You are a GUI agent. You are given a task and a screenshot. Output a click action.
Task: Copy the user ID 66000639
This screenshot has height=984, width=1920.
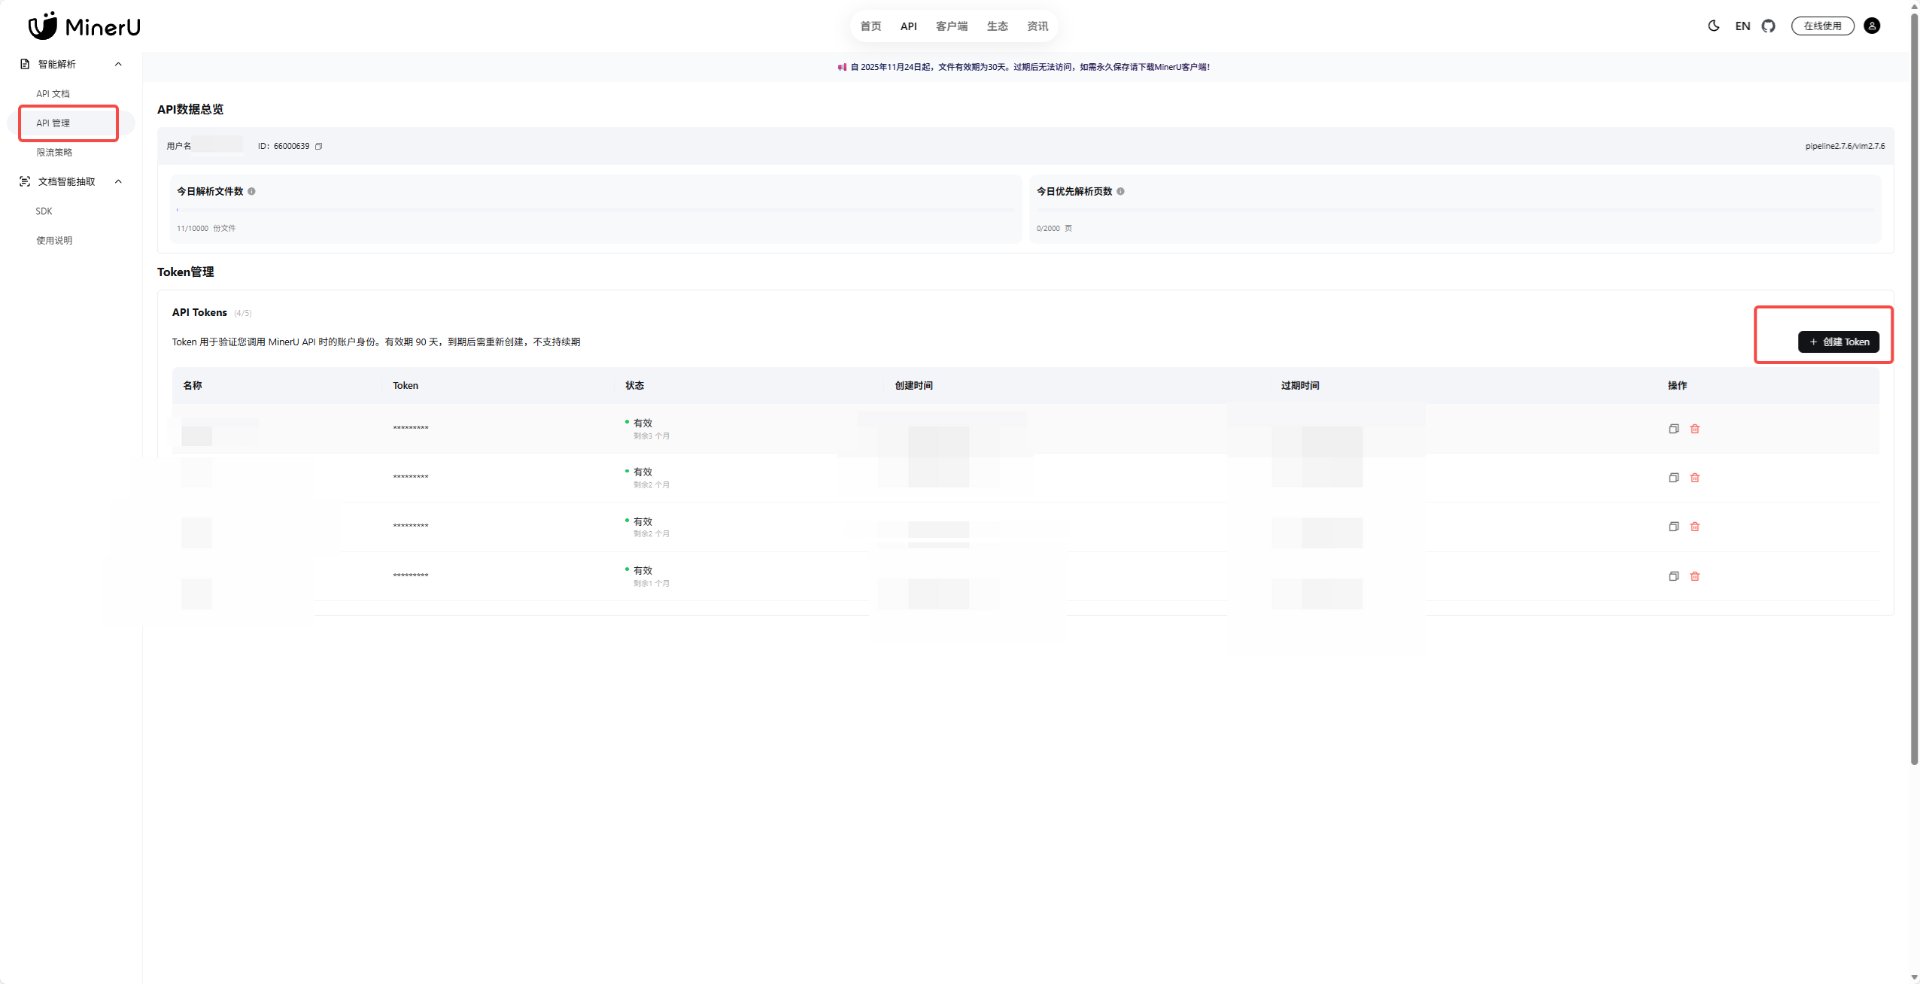tap(319, 146)
